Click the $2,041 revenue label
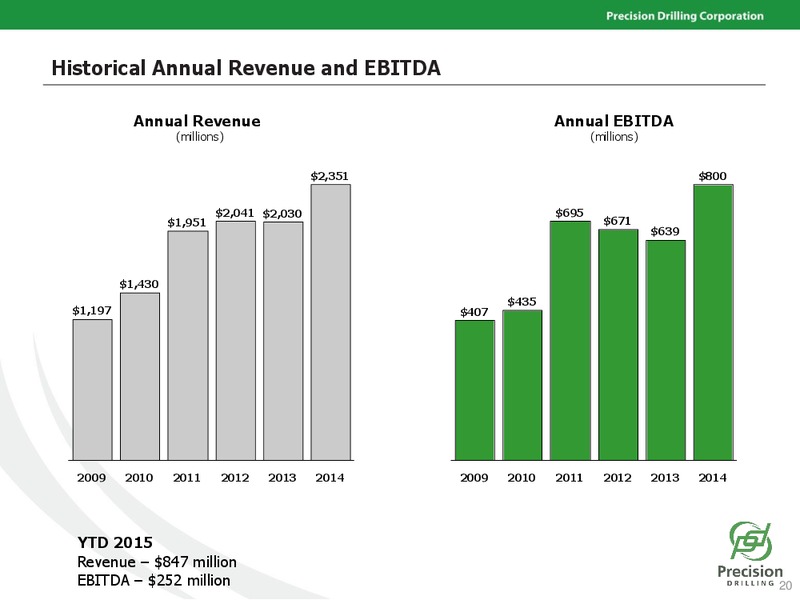 [235, 213]
